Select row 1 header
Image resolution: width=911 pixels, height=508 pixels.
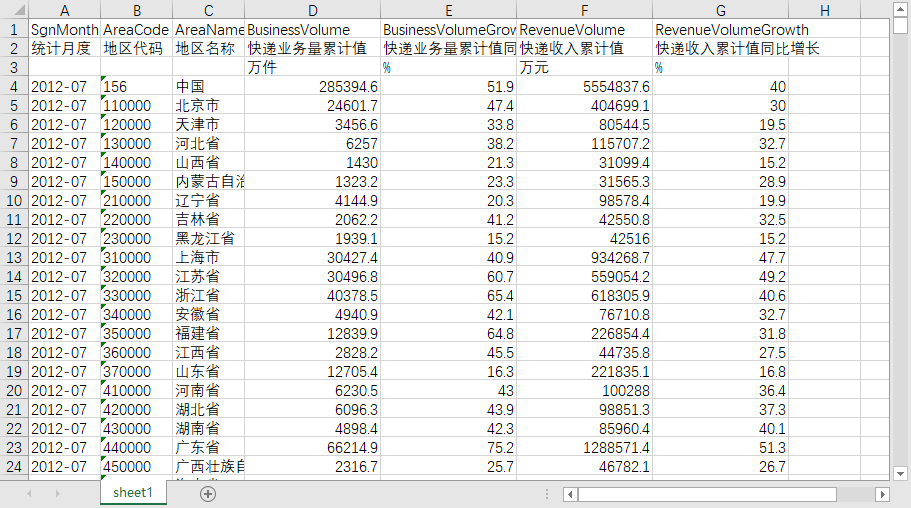(15, 30)
